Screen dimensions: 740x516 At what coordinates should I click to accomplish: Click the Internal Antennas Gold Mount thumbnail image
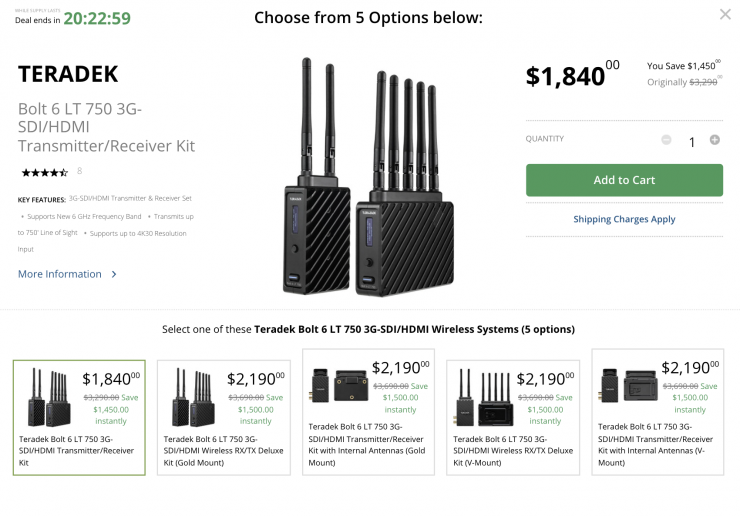pyautogui.click(x=337, y=384)
